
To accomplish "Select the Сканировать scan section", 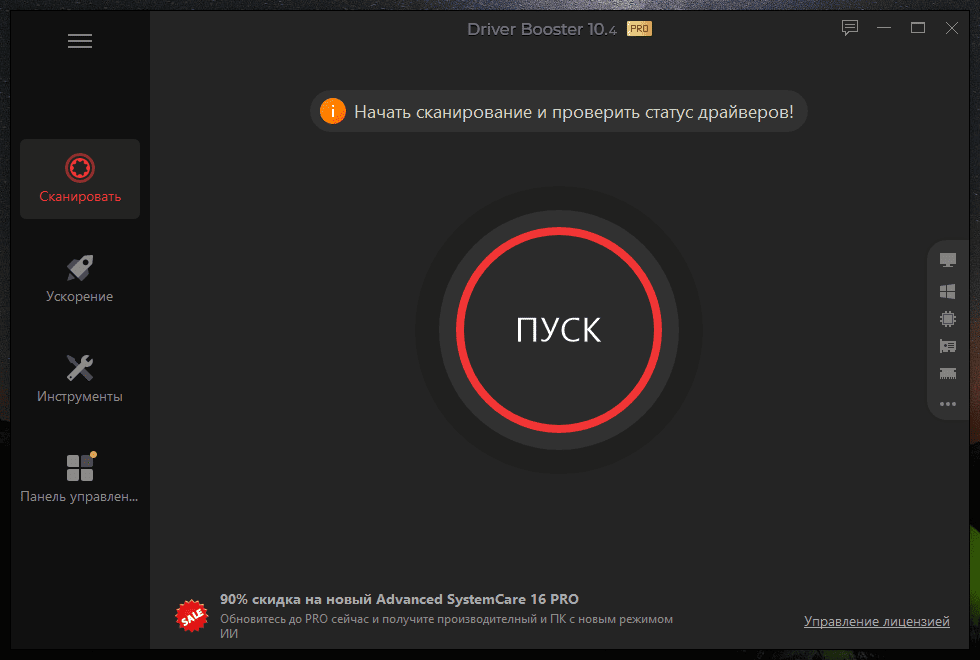I will 80,179.
